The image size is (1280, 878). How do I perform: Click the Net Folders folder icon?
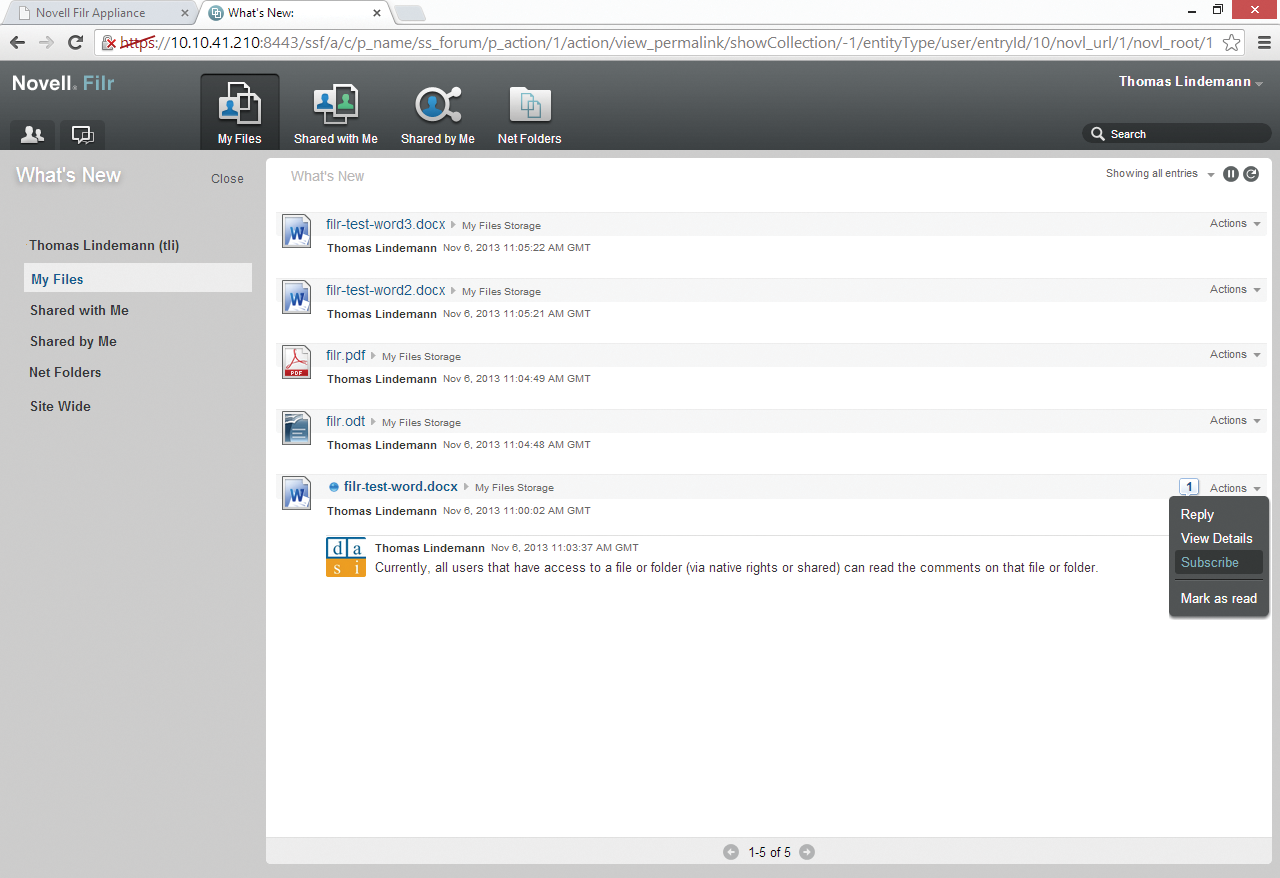pyautogui.click(x=529, y=103)
